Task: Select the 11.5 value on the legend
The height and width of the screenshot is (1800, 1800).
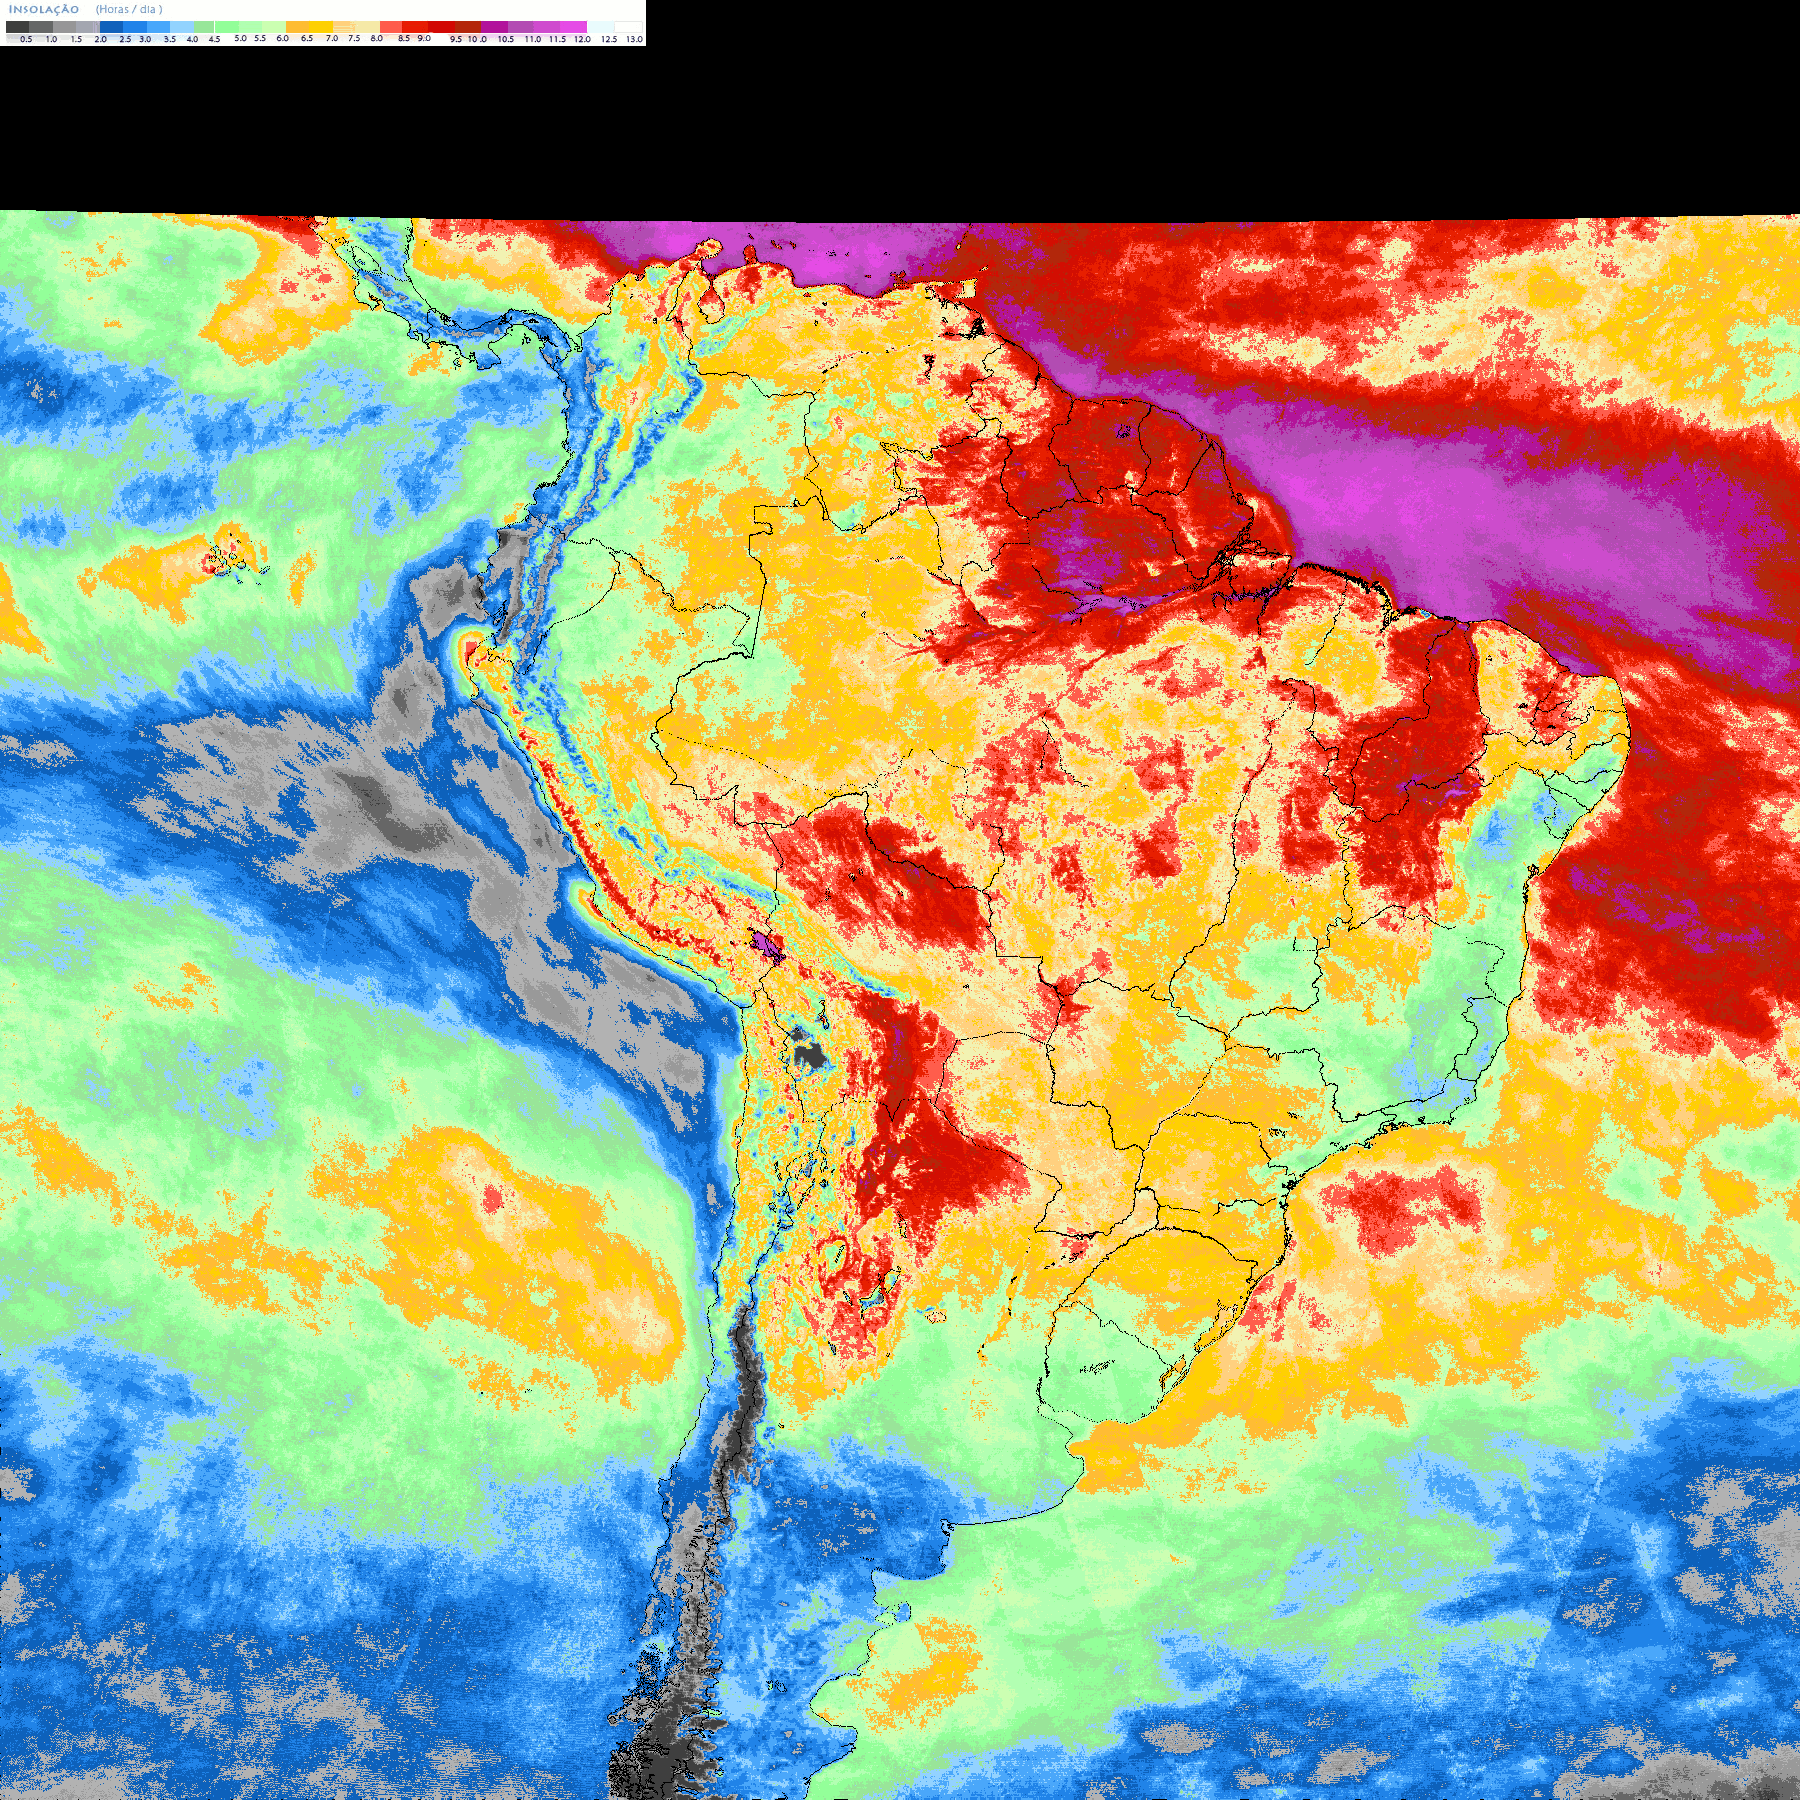Action: pos(557,39)
